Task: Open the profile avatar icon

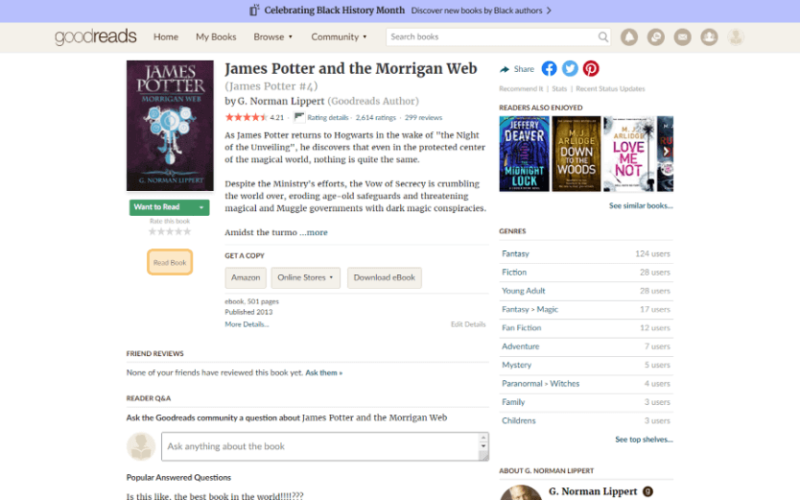Action: tap(736, 37)
